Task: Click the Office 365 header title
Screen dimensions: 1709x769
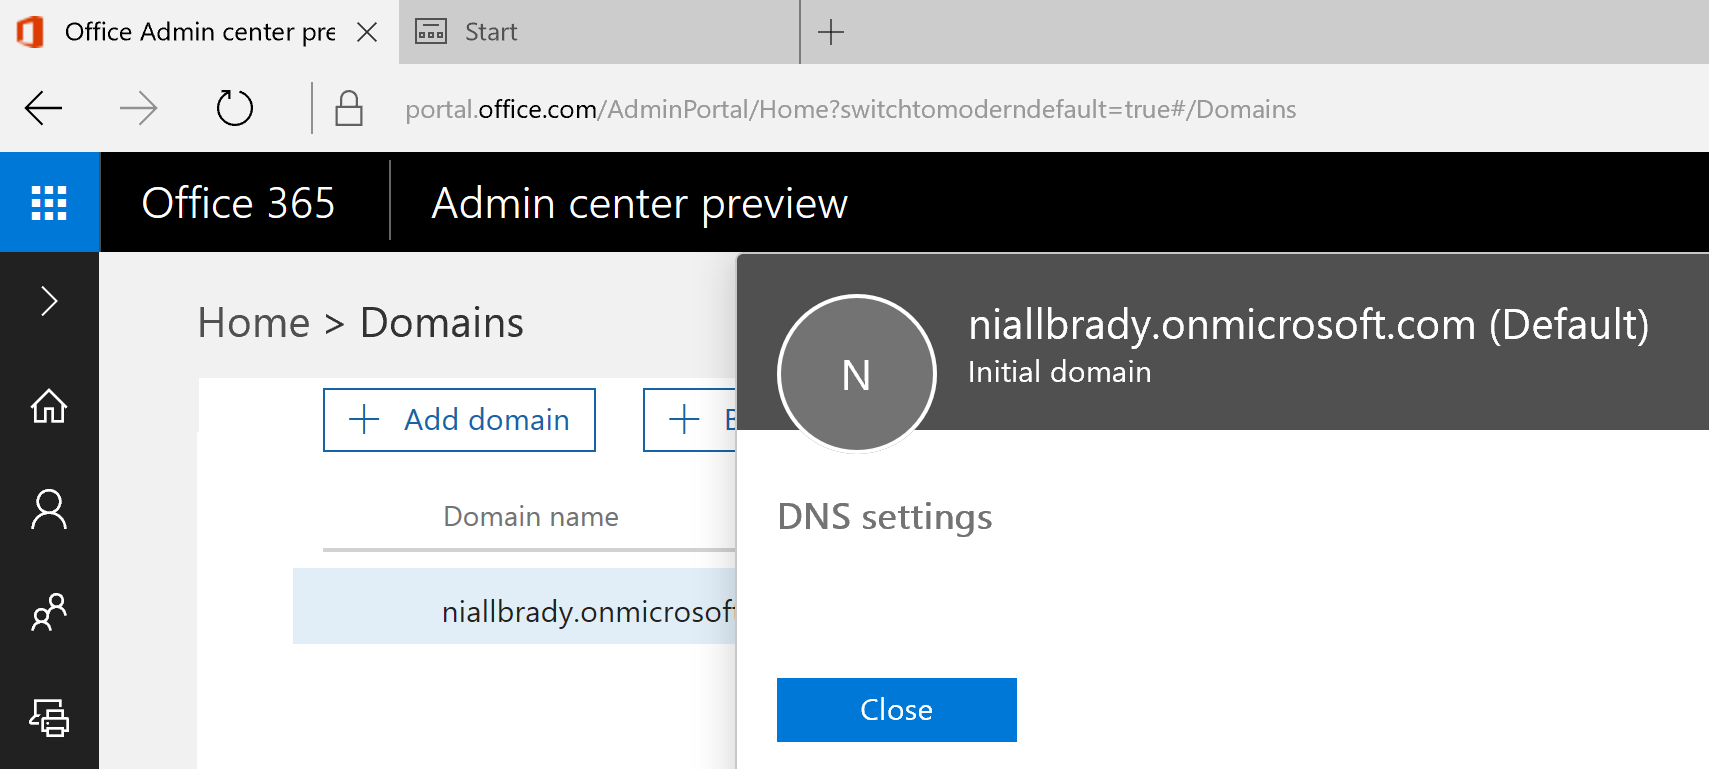Action: (238, 203)
